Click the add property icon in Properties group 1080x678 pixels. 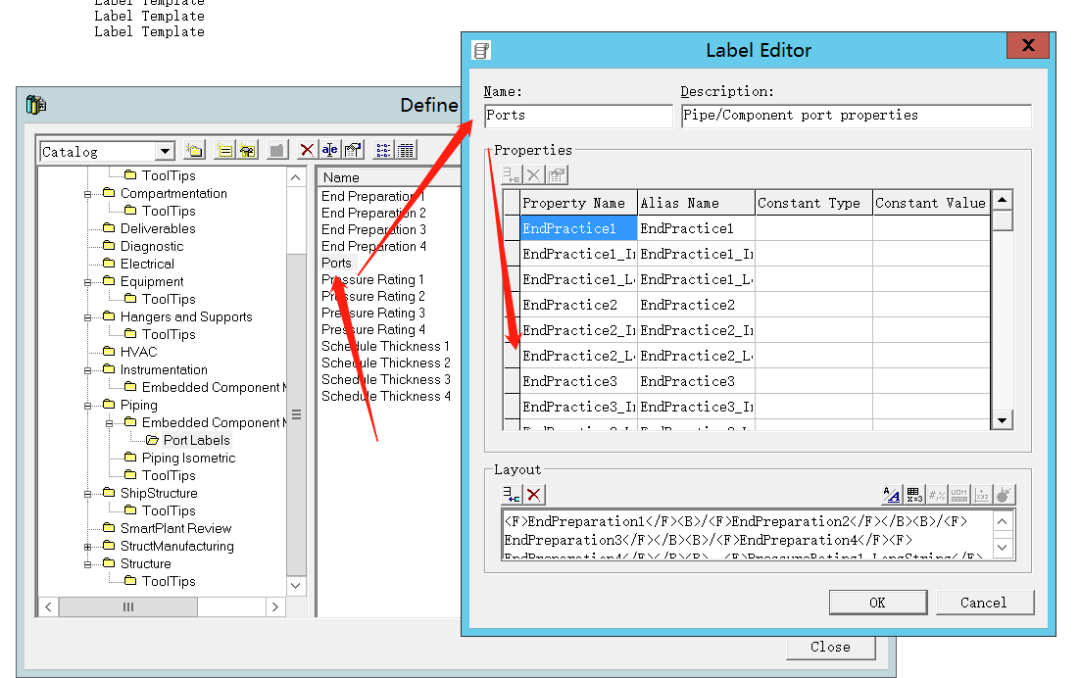511,175
